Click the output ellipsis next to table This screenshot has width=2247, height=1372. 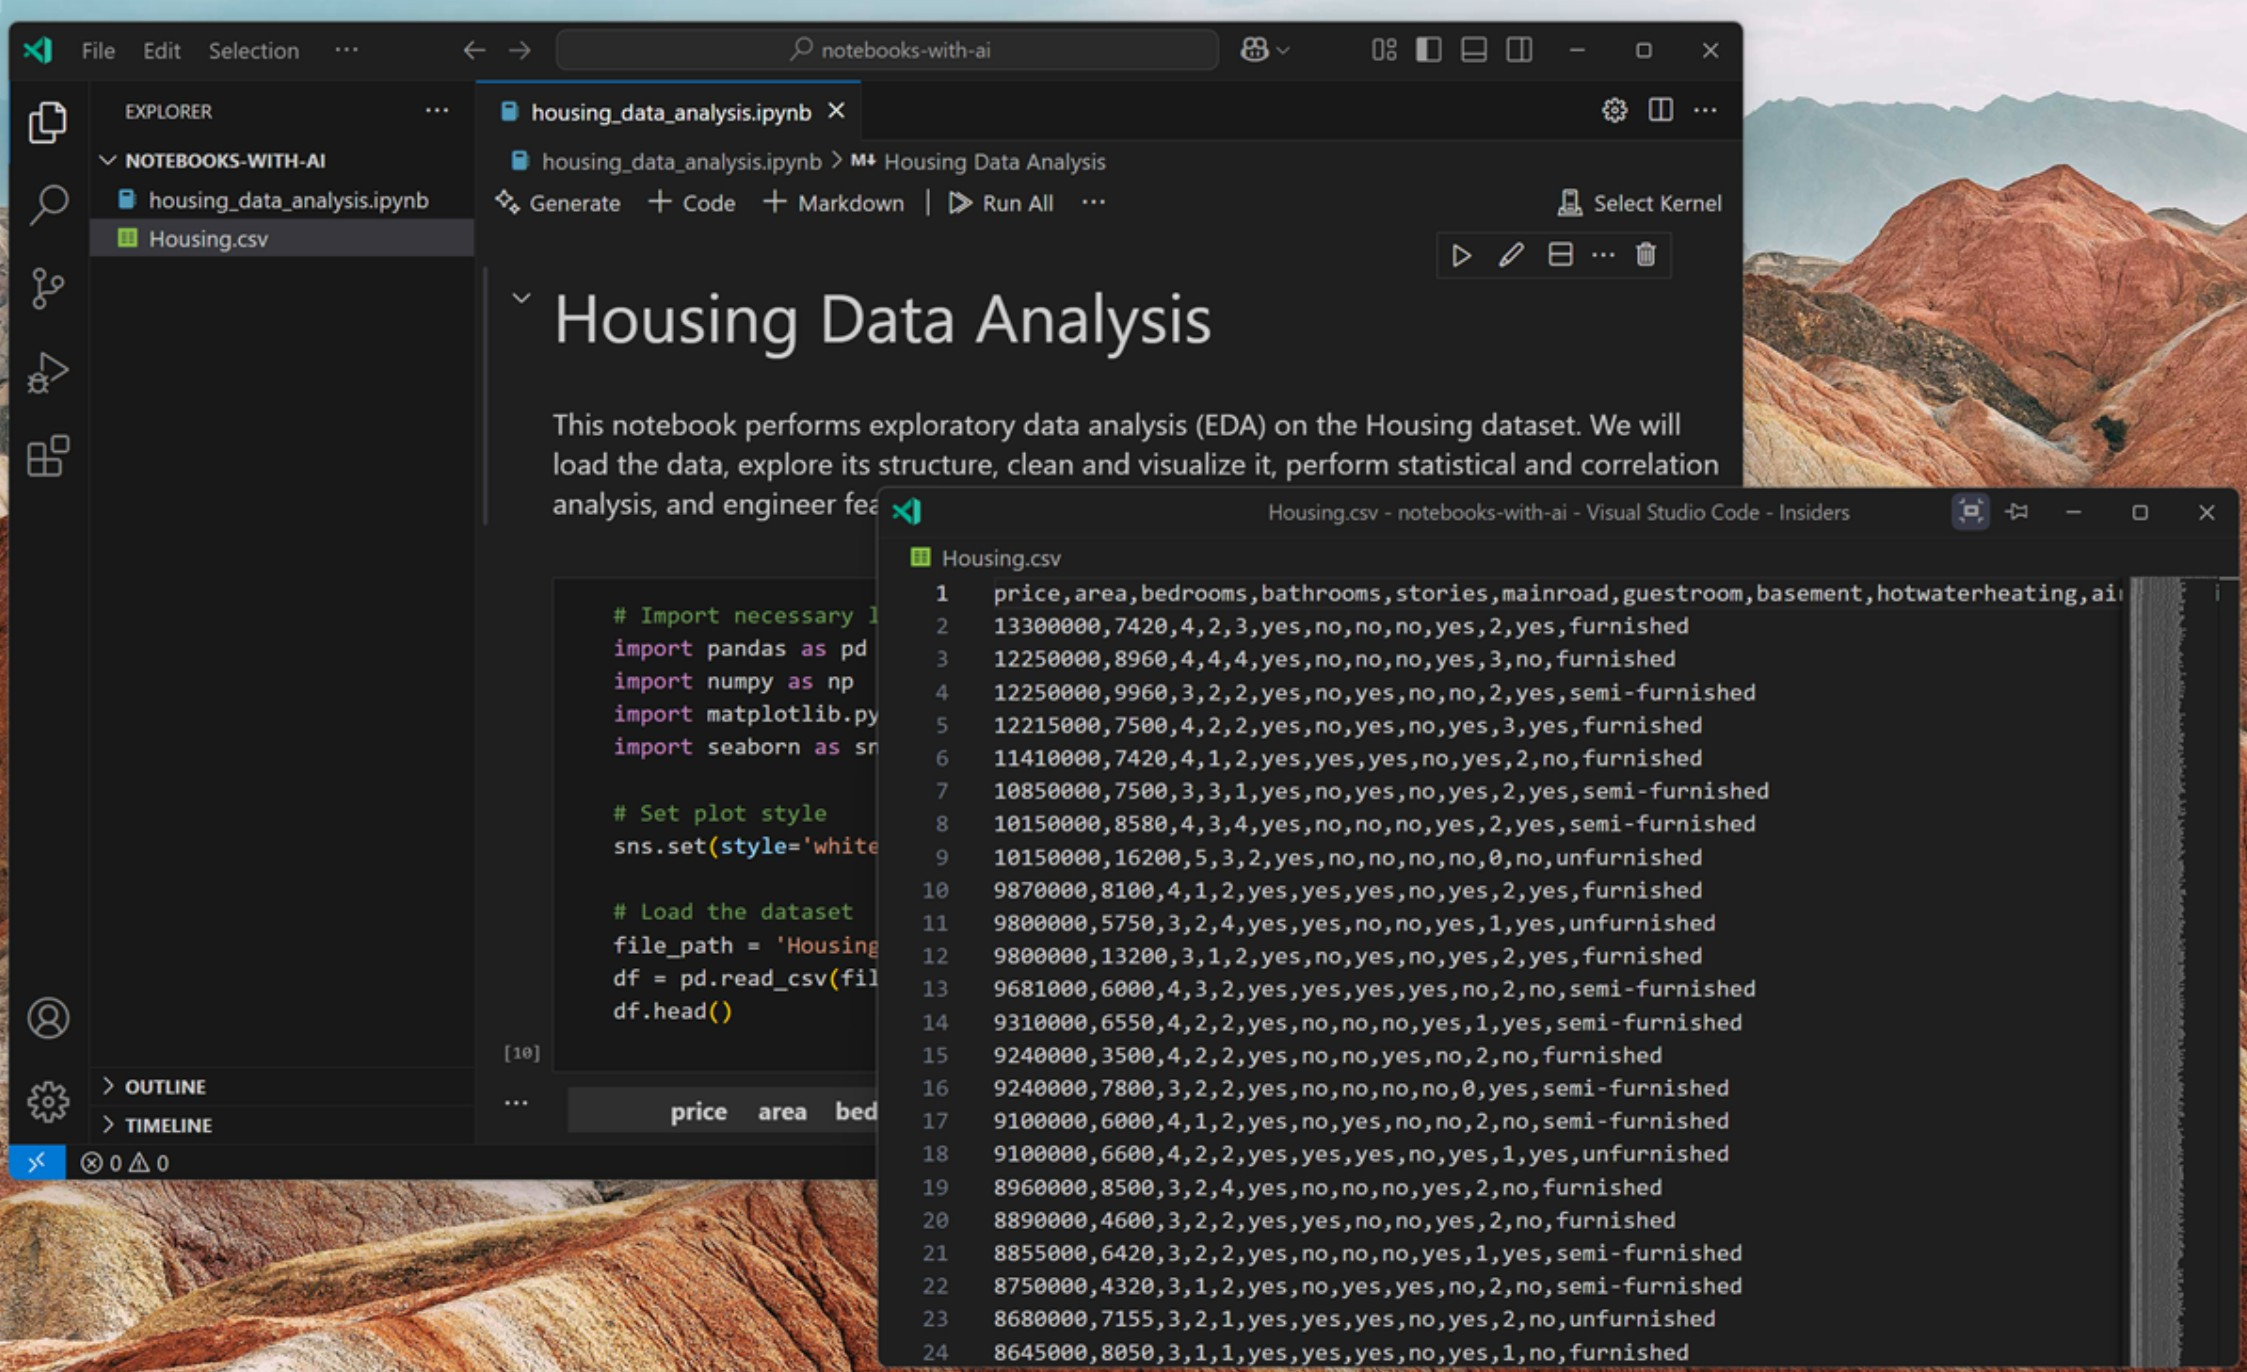point(516,1103)
